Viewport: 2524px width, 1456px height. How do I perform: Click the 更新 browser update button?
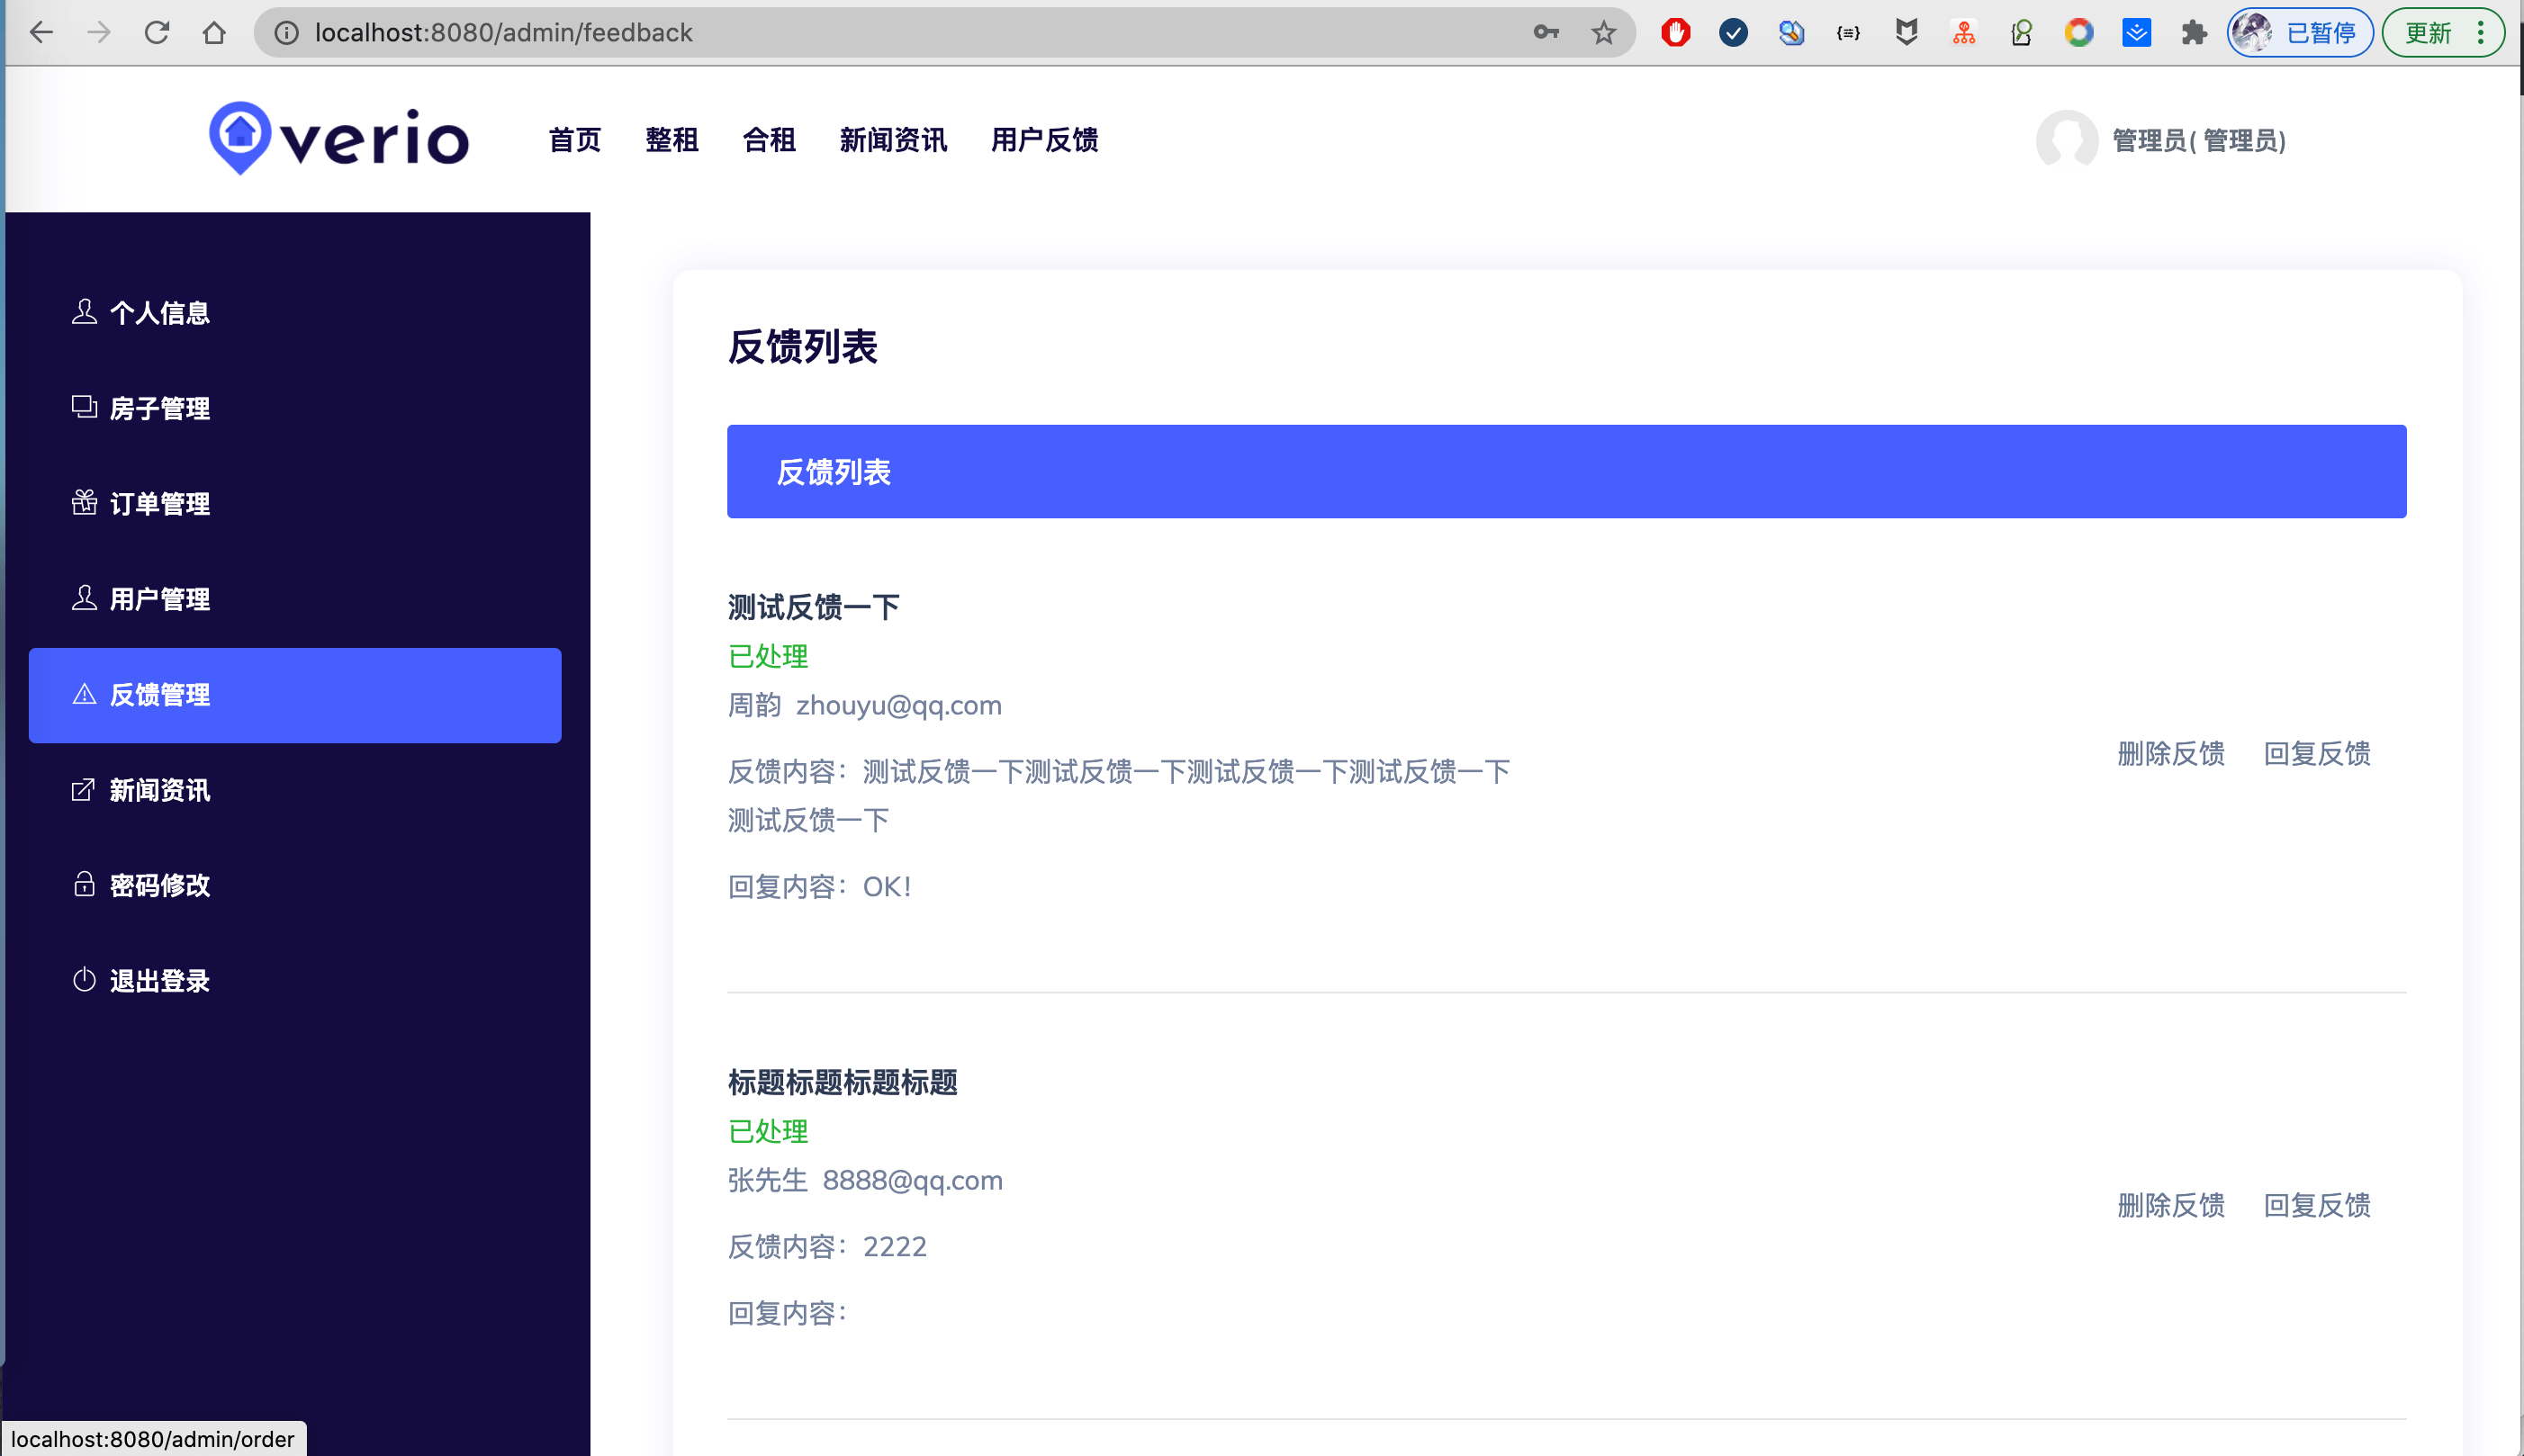[x=2428, y=33]
